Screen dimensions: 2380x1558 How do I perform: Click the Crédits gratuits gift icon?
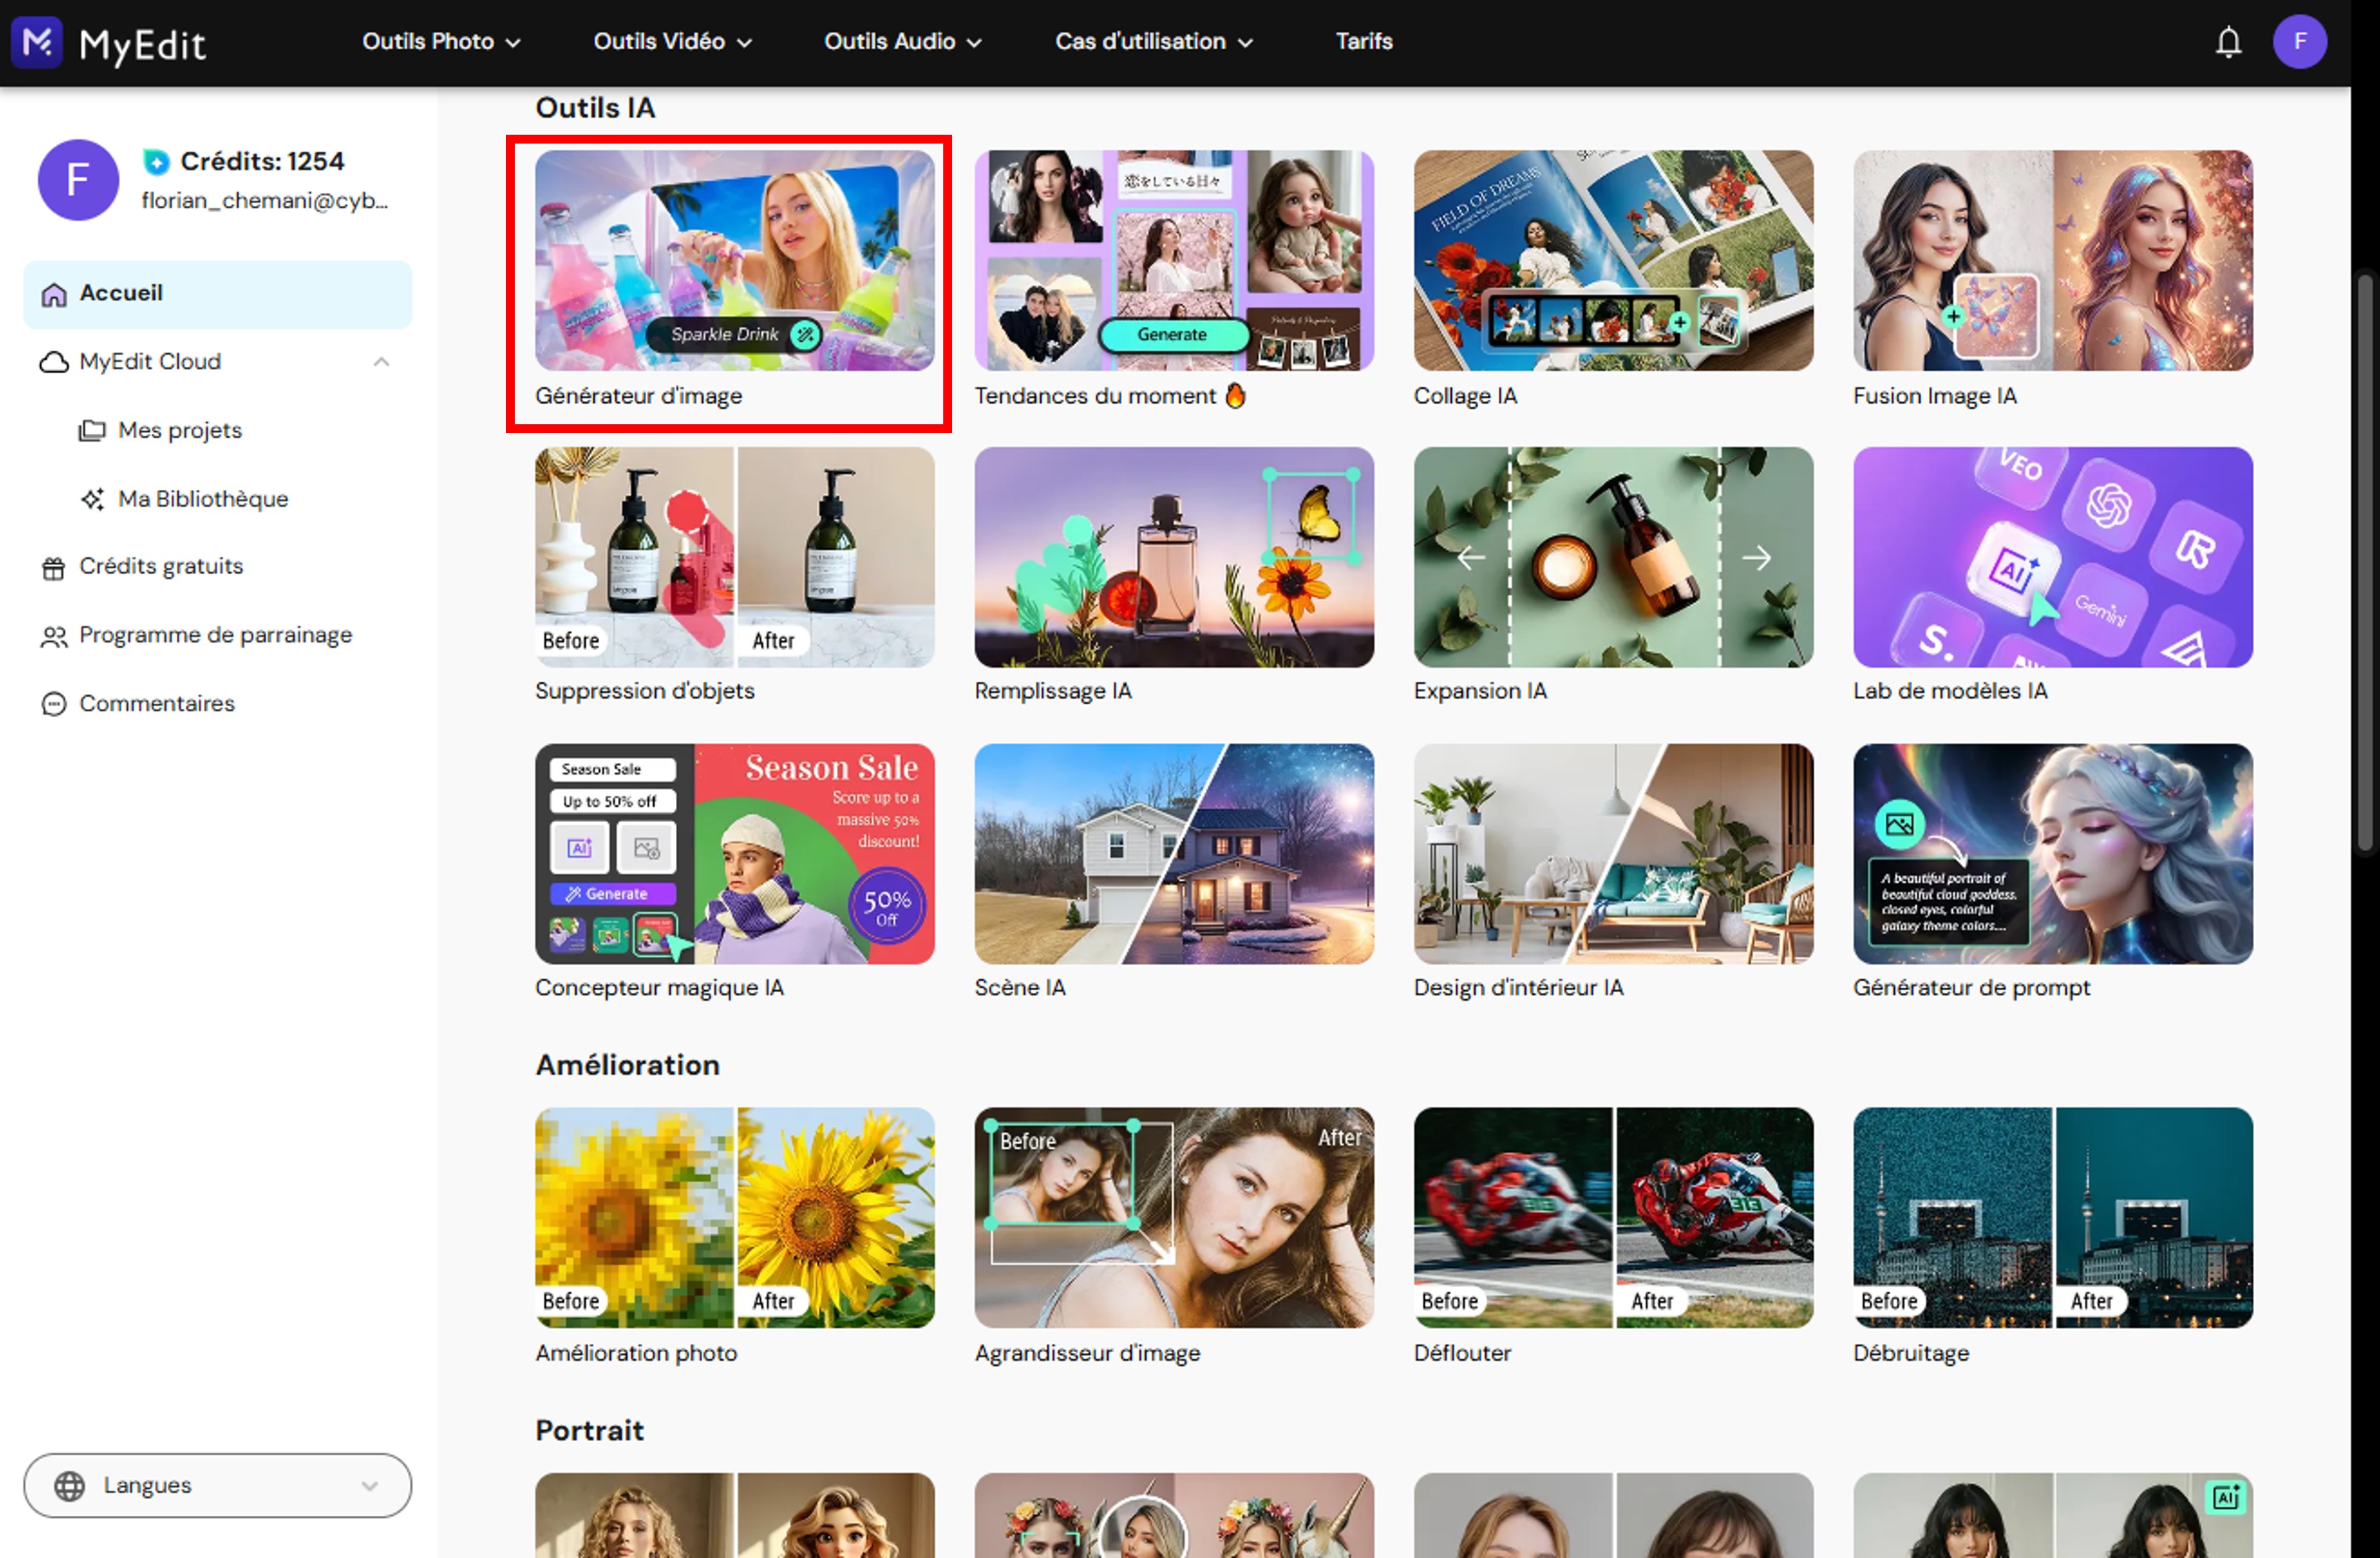(x=53, y=567)
